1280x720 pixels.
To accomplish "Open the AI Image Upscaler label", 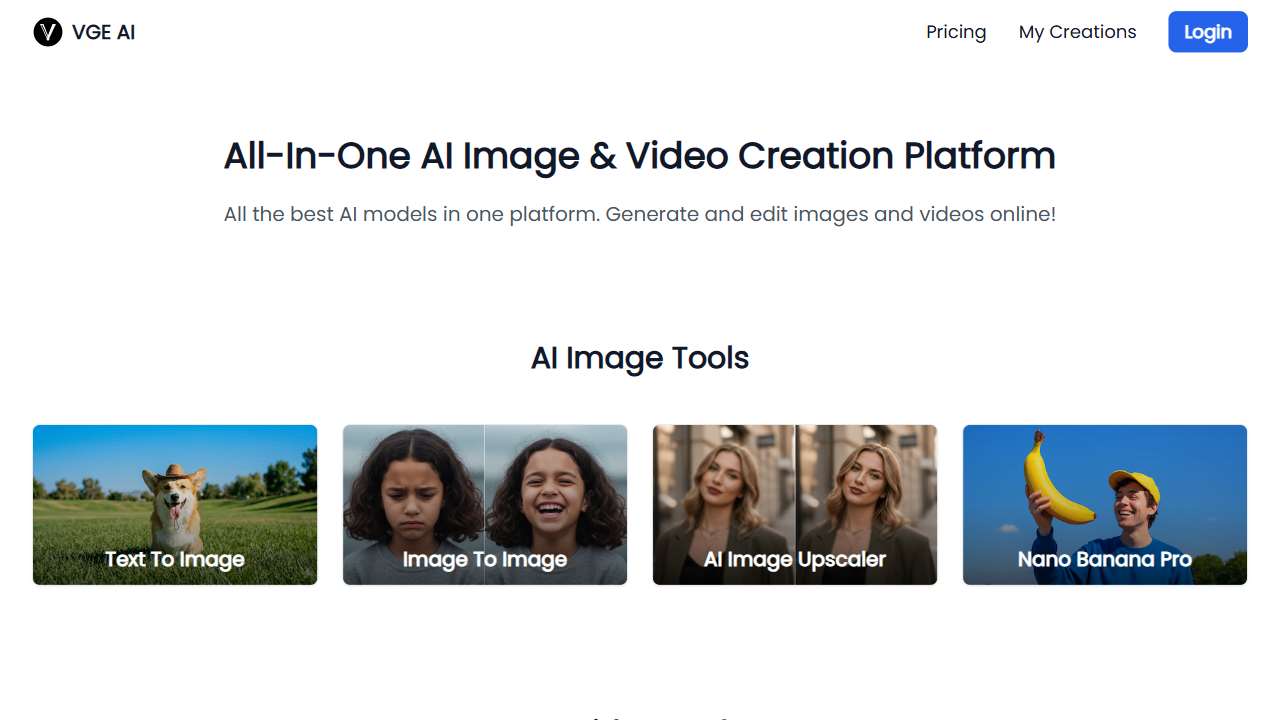I will point(795,559).
